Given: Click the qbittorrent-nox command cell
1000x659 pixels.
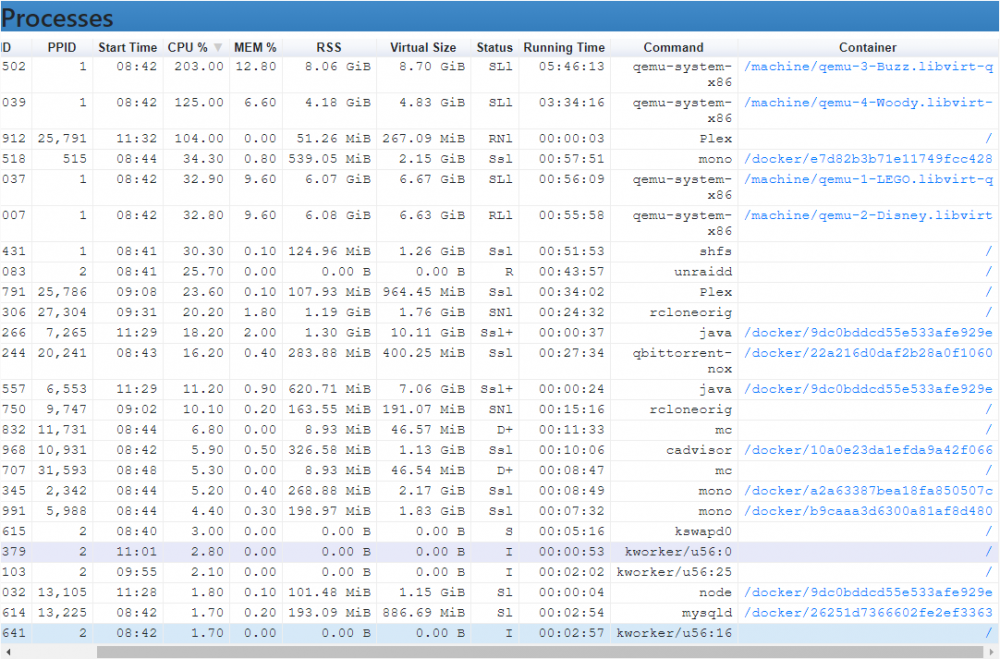Looking at the screenshot, I should (x=674, y=361).
